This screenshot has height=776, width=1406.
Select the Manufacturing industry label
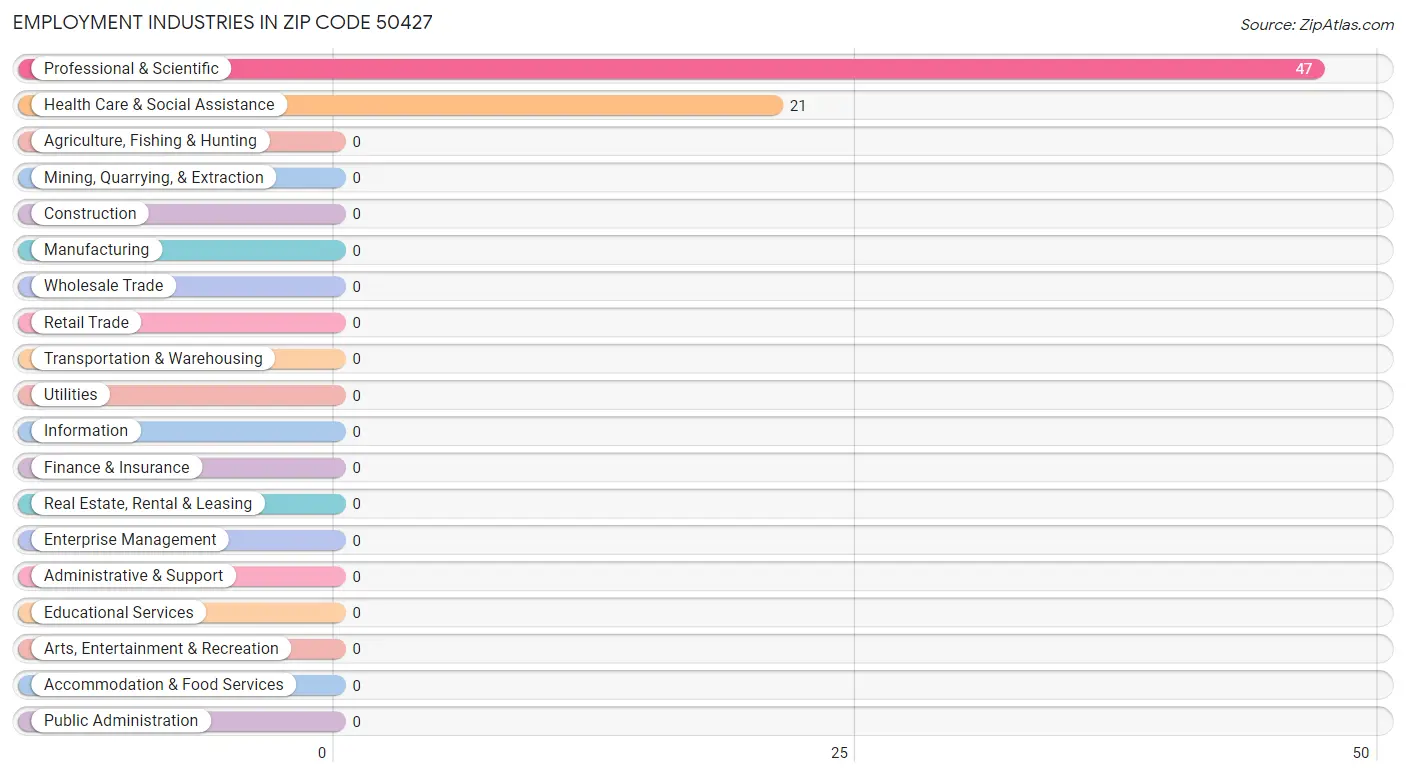click(x=96, y=249)
